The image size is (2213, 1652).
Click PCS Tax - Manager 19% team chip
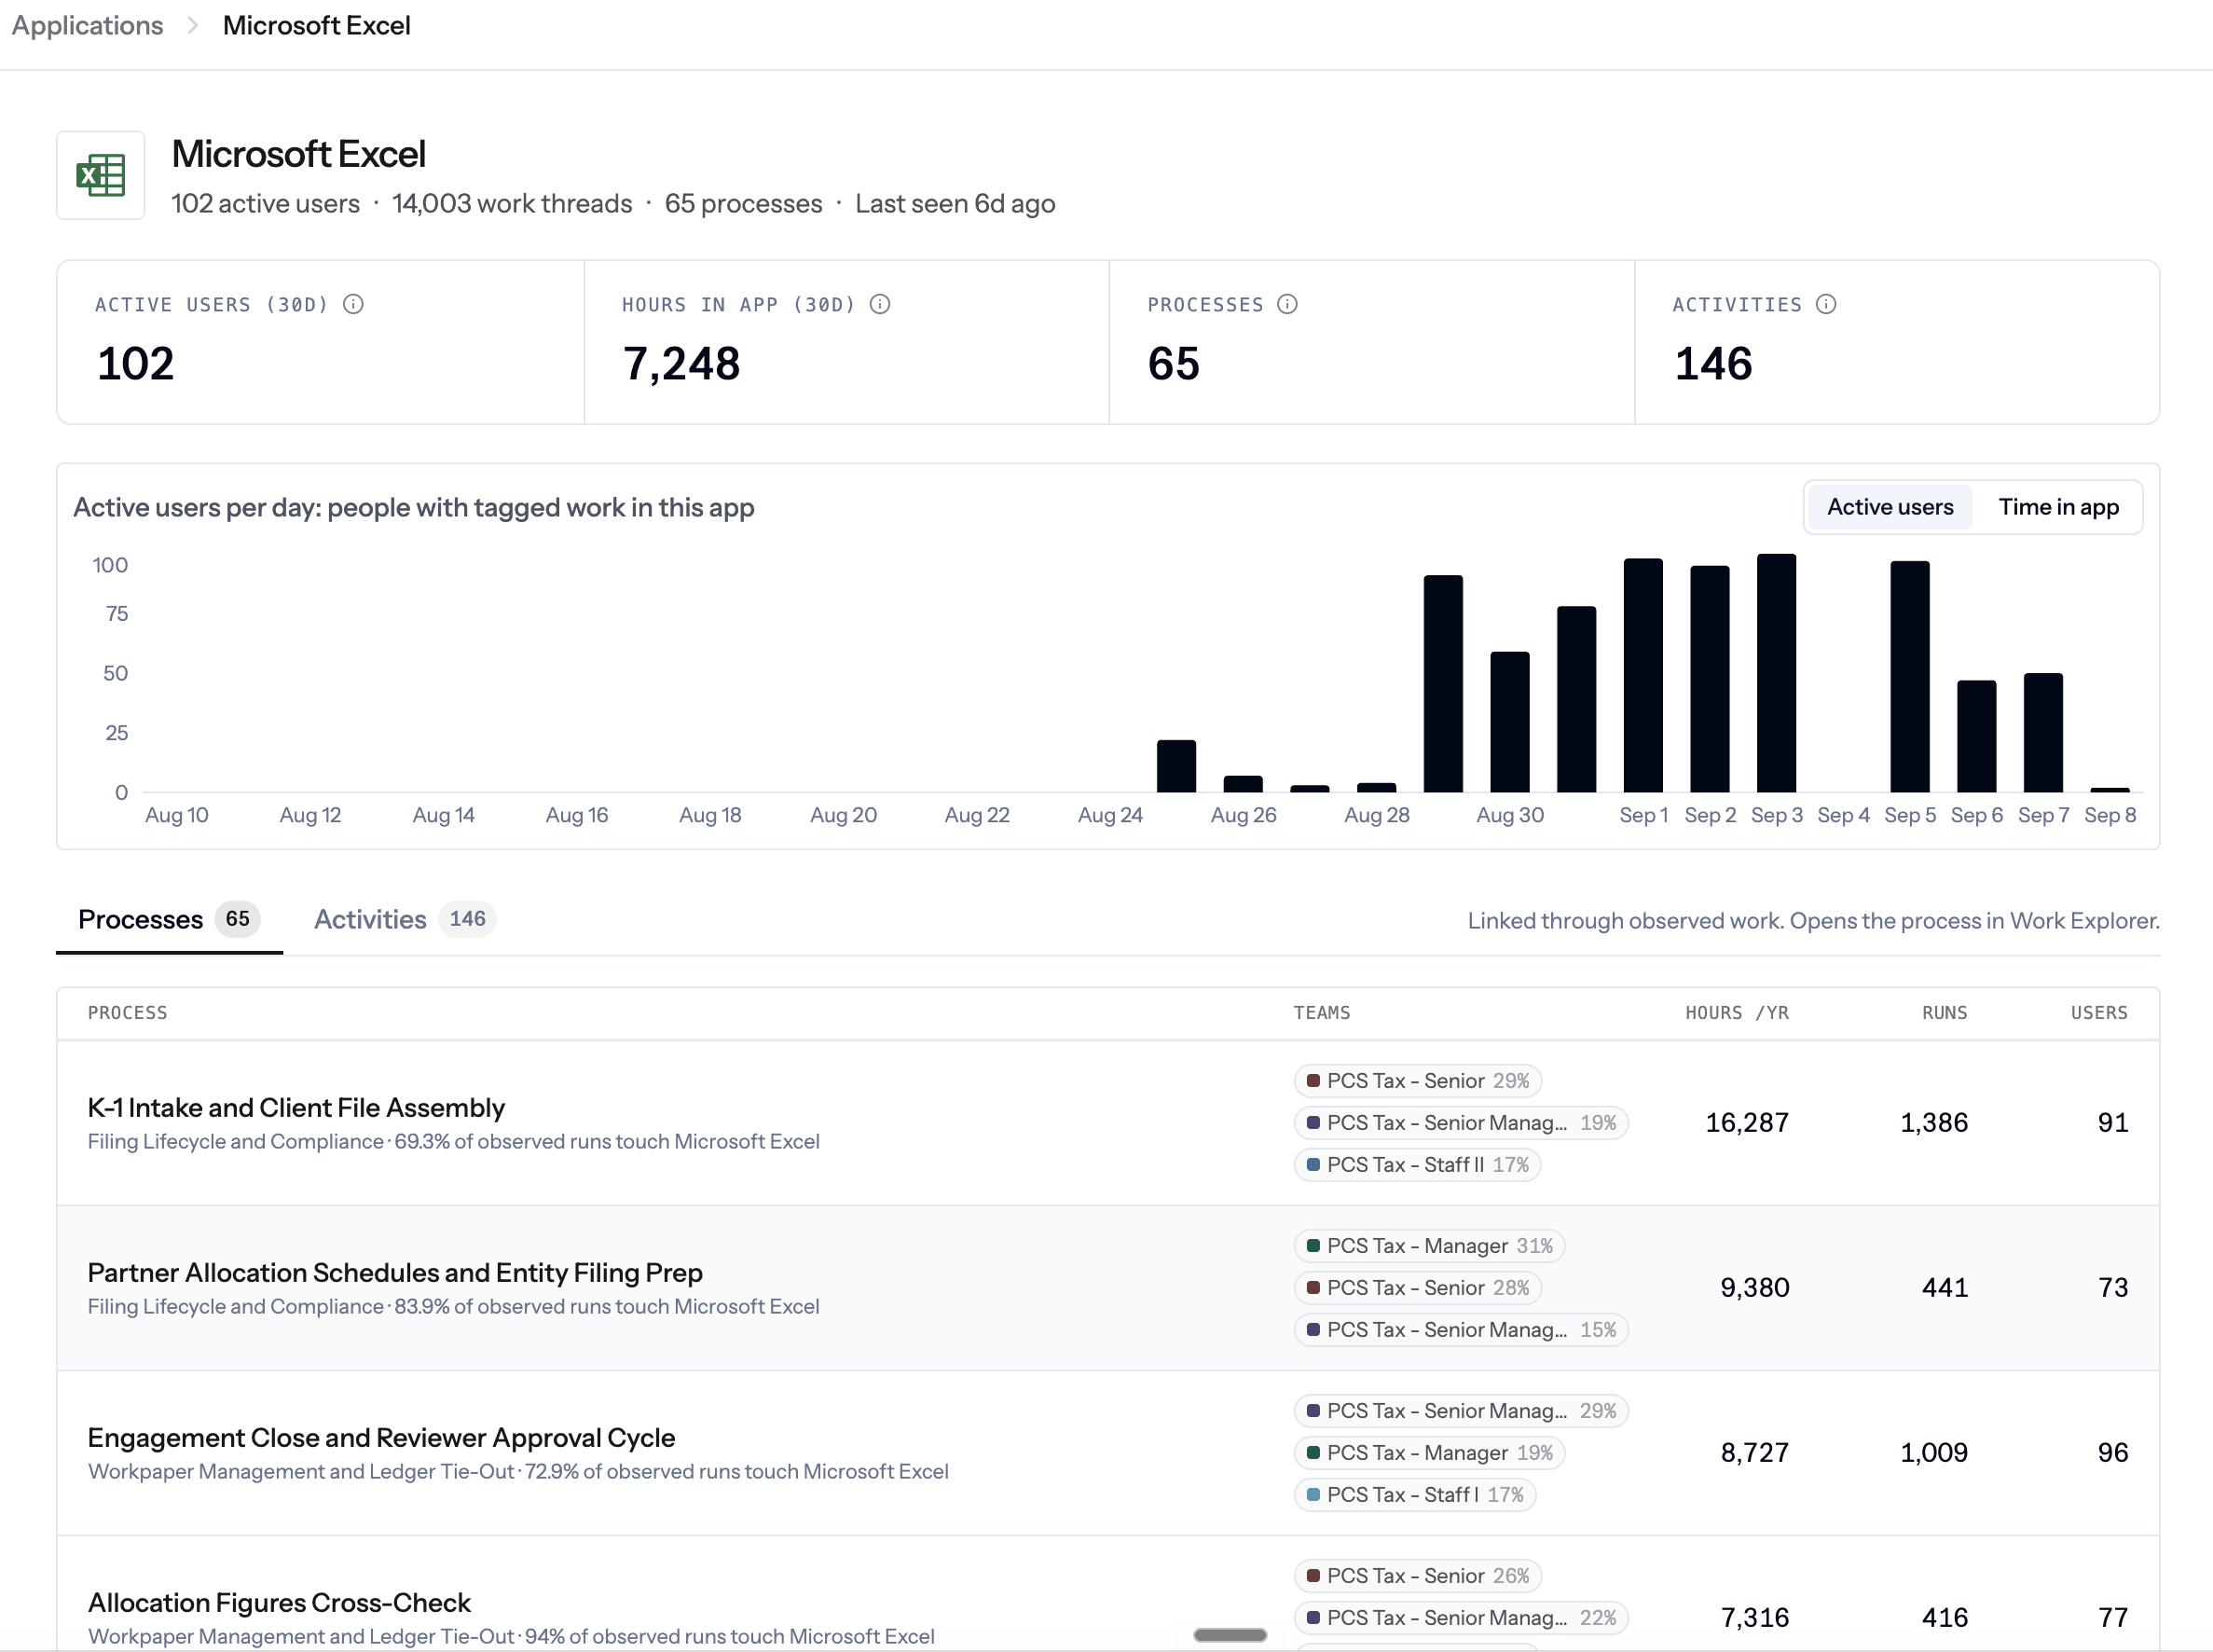pyautogui.click(x=1430, y=1453)
